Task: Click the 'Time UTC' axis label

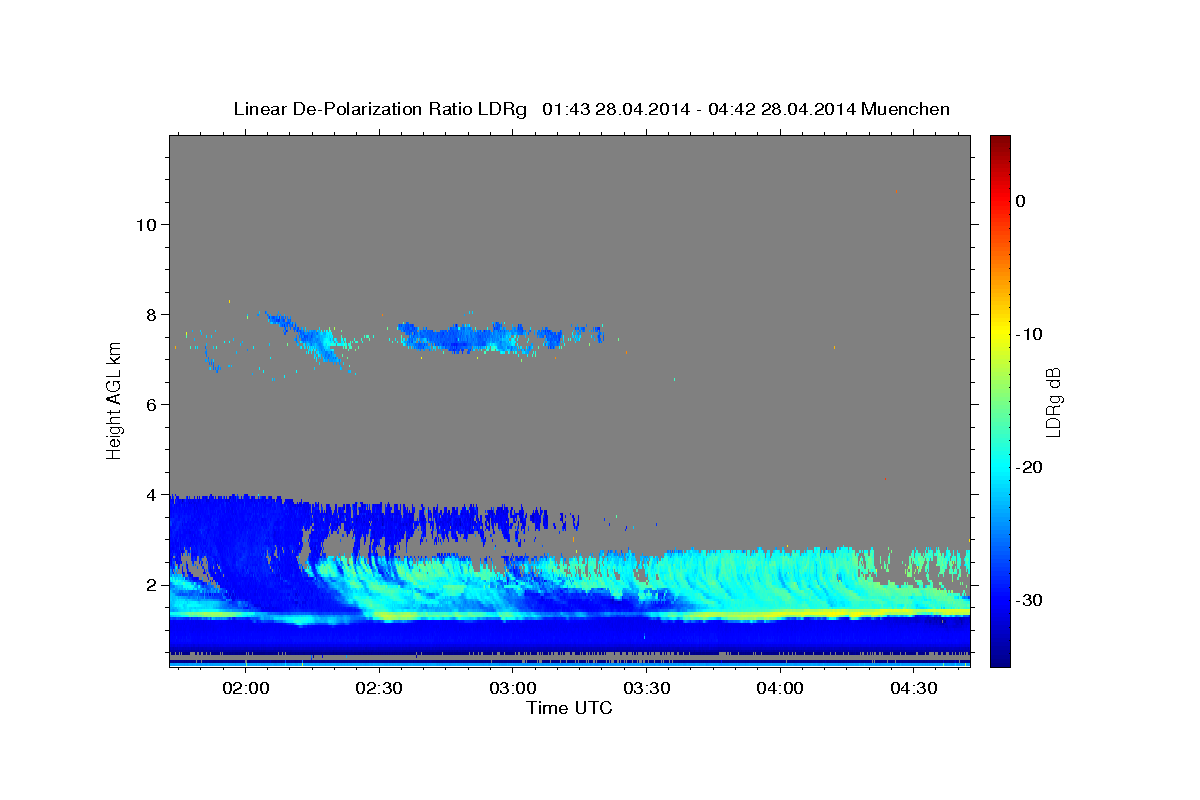Action: tap(569, 708)
